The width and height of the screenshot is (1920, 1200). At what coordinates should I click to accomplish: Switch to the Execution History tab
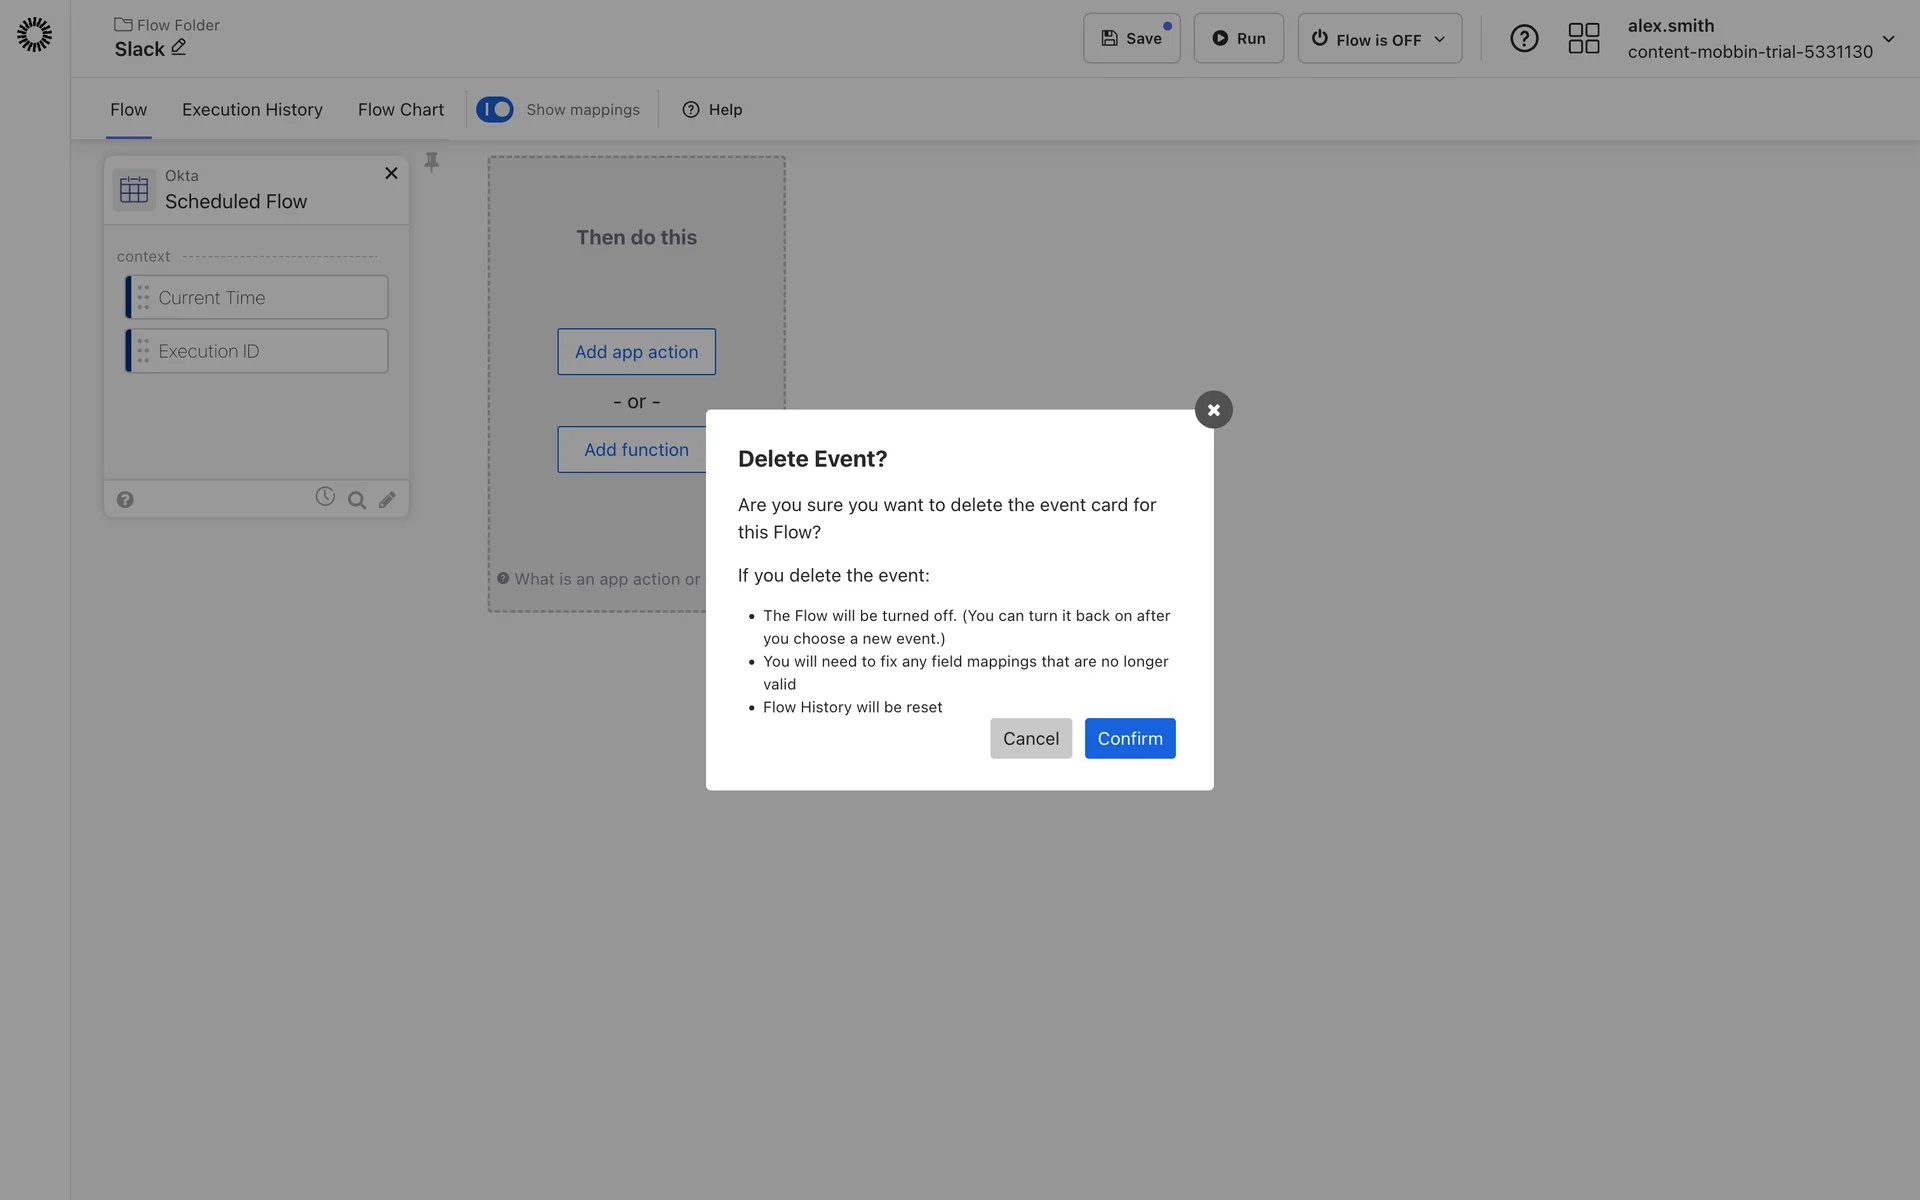click(x=252, y=109)
